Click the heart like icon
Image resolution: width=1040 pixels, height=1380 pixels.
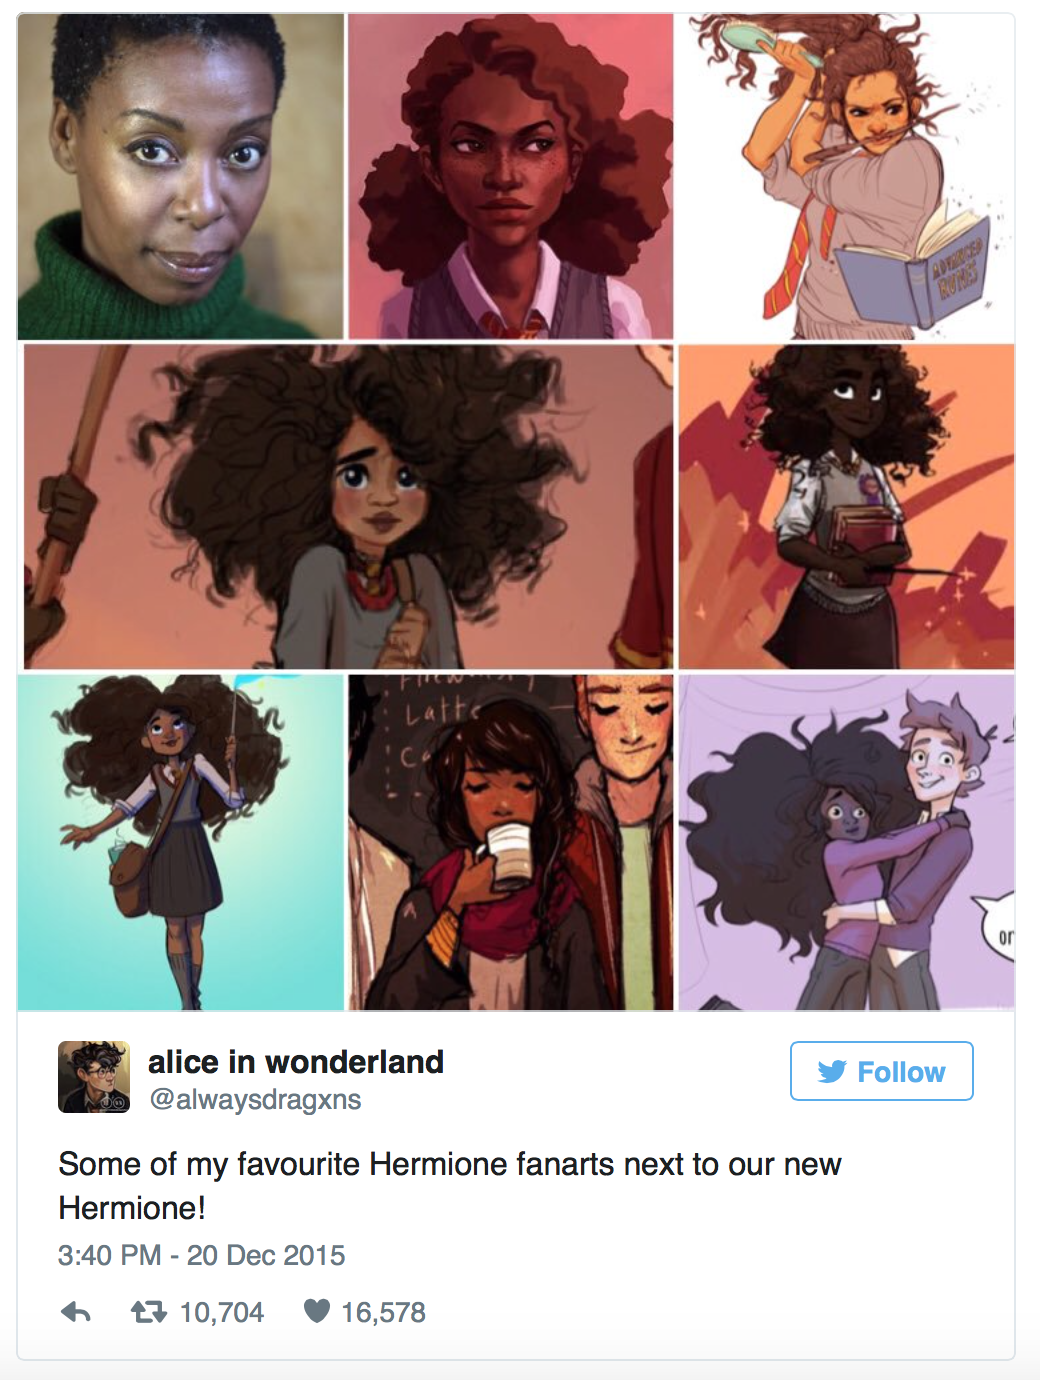click(316, 1311)
